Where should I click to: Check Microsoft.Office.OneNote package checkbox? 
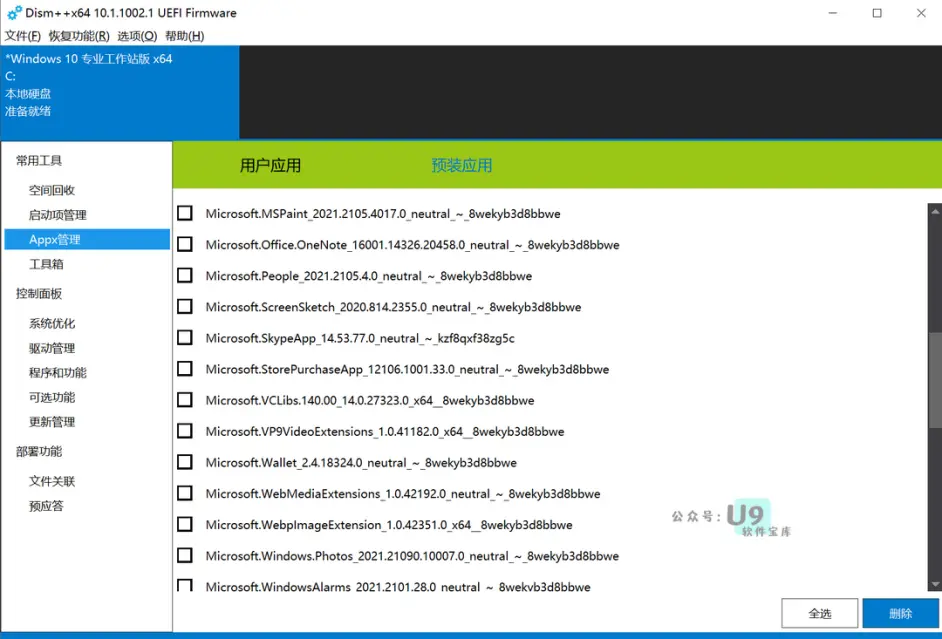(x=185, y=244)
